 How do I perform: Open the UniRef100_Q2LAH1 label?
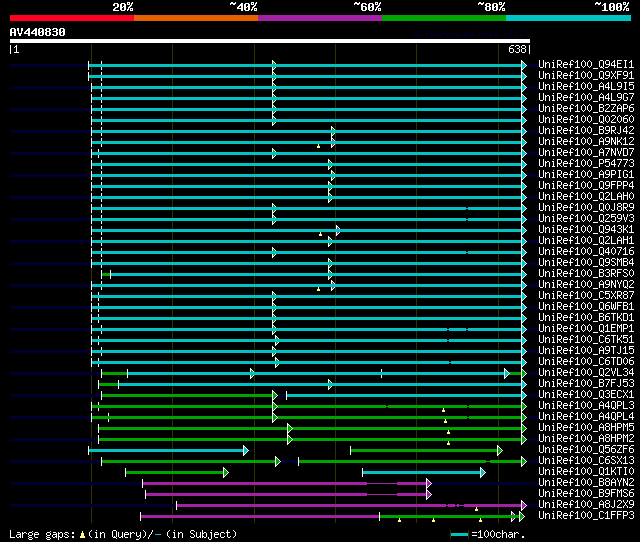pos(586,241)
